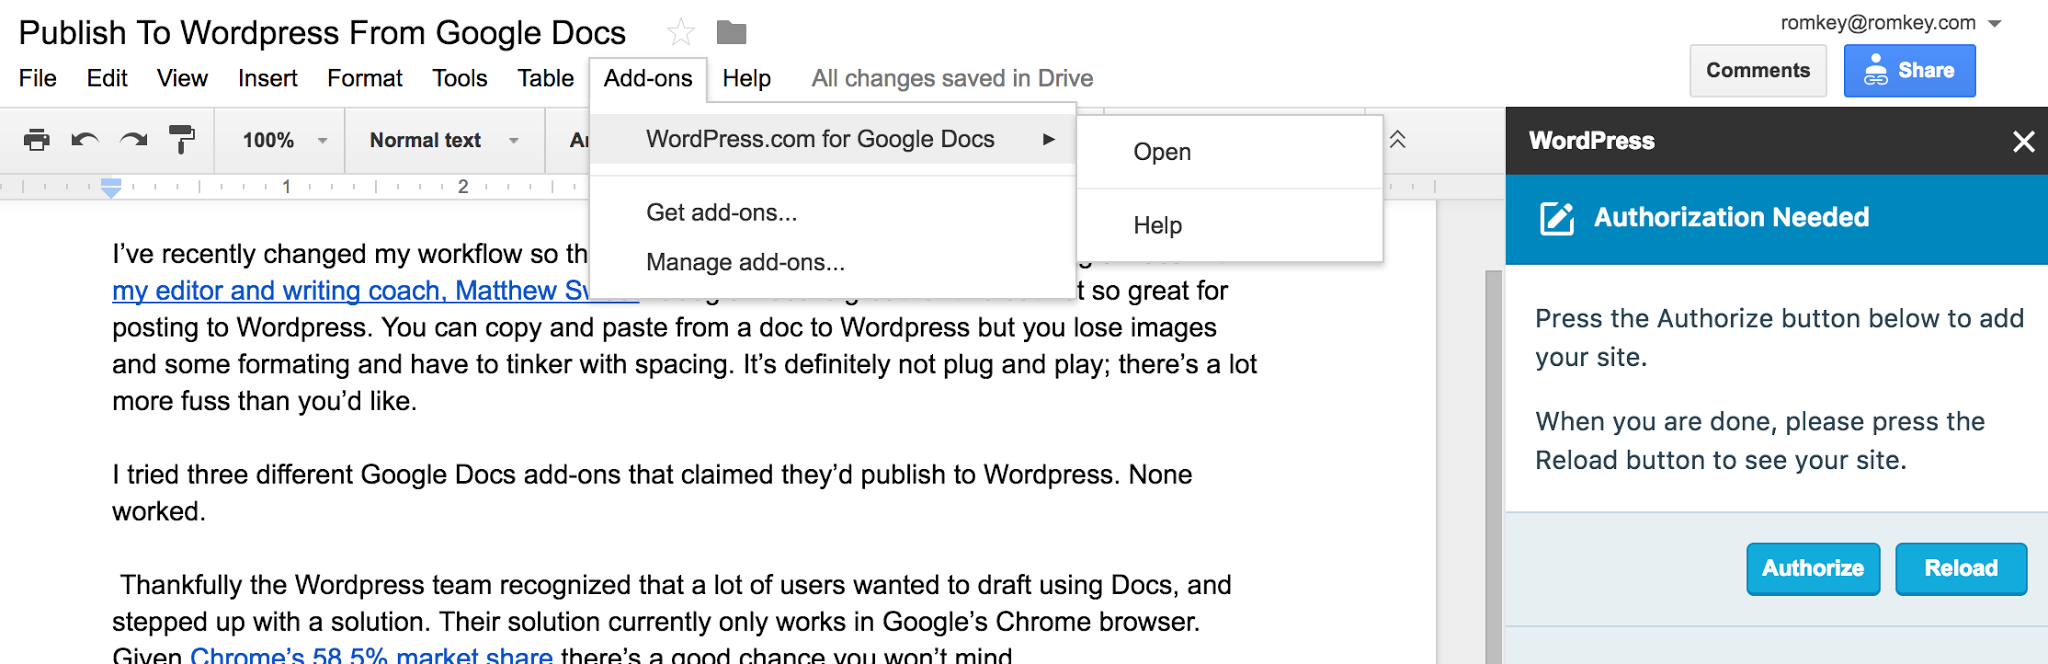Click the Undo arrow icon
The width and height of the screenshot is (2048, 664).
85,140
